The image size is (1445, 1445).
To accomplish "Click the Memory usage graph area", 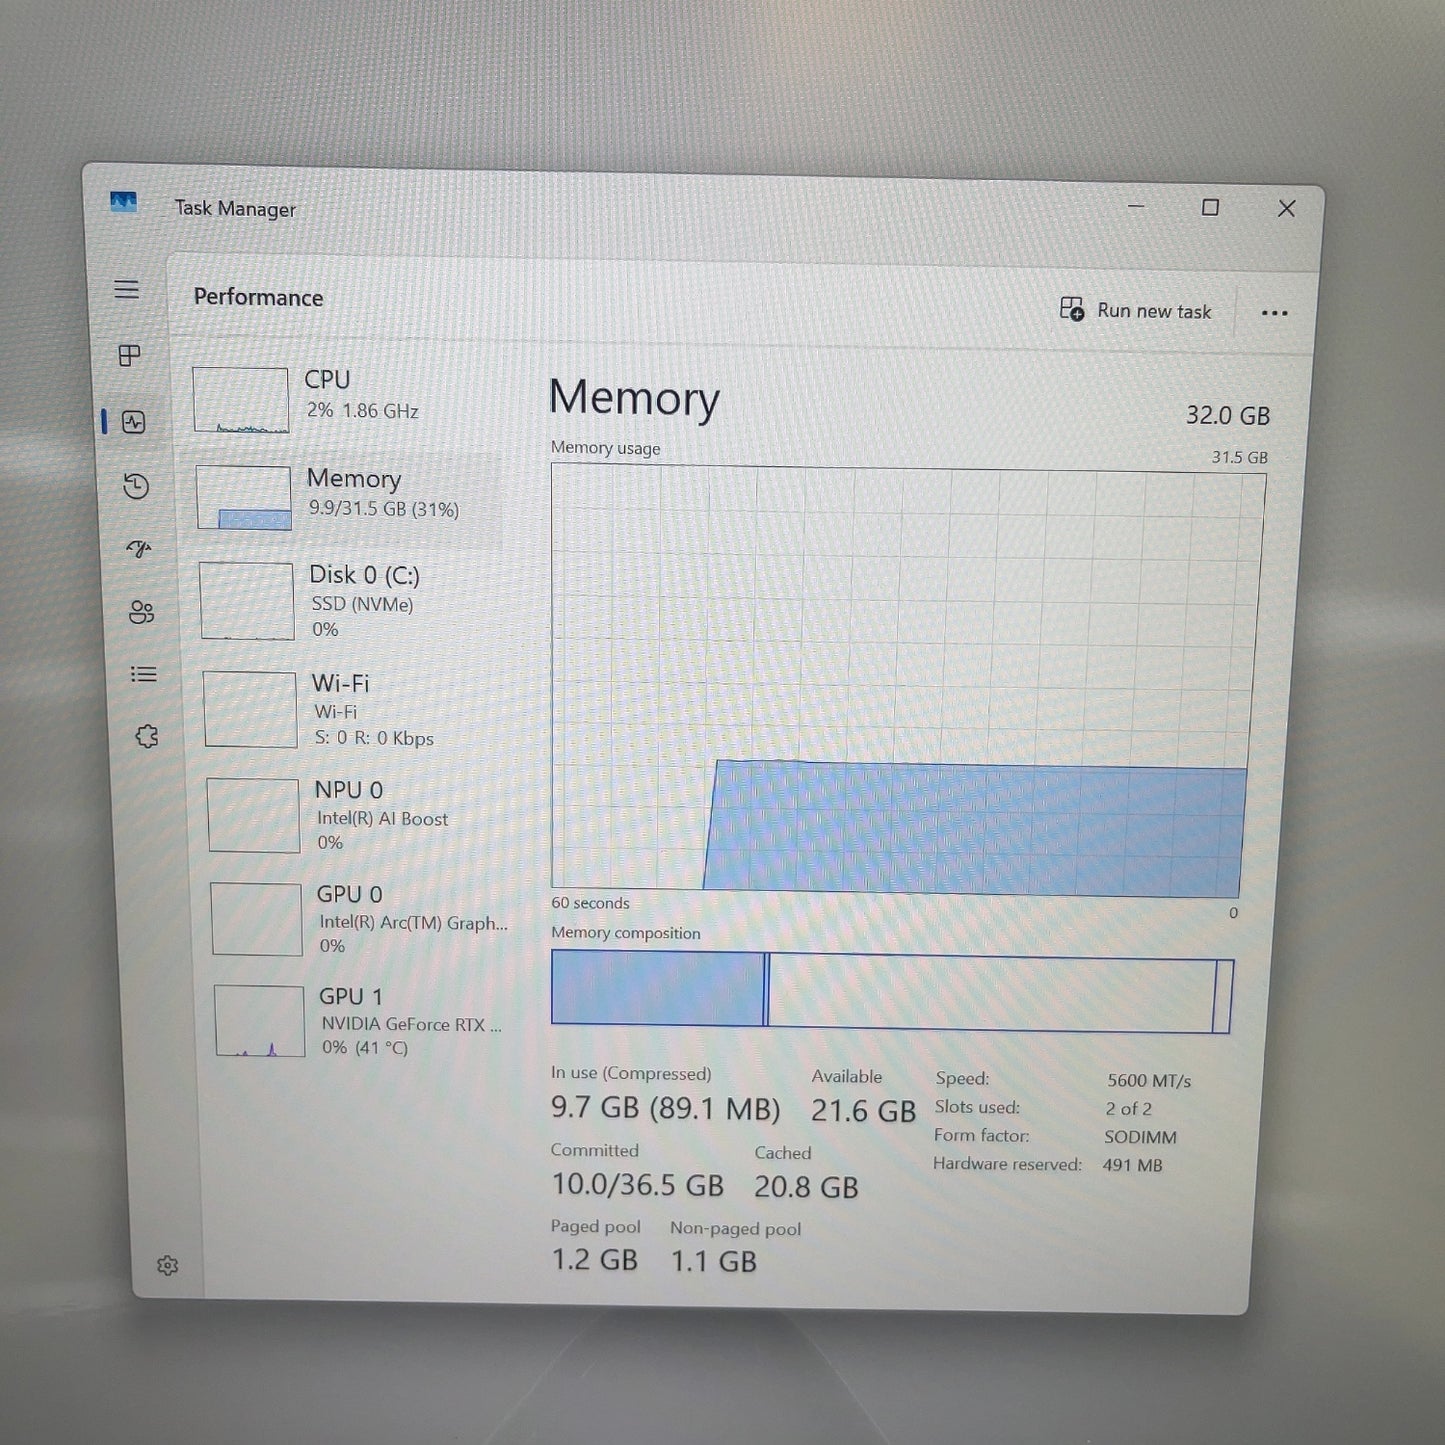I will pyautogui.click(x=900, y=680).
